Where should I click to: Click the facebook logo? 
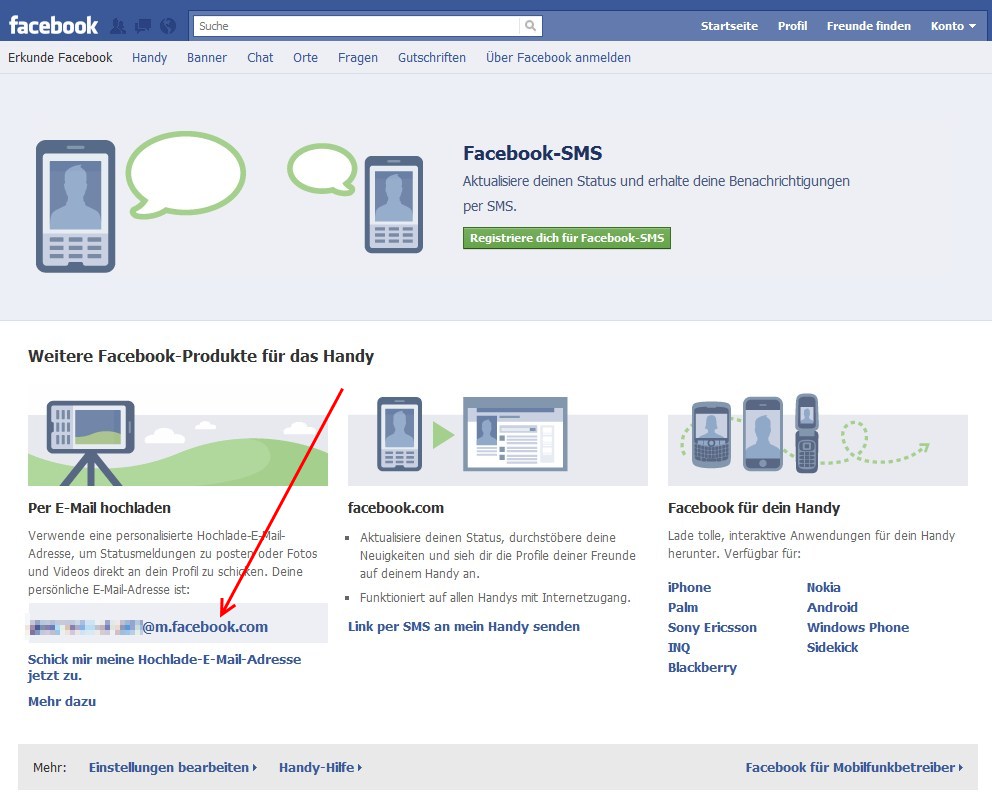point(53,26)
